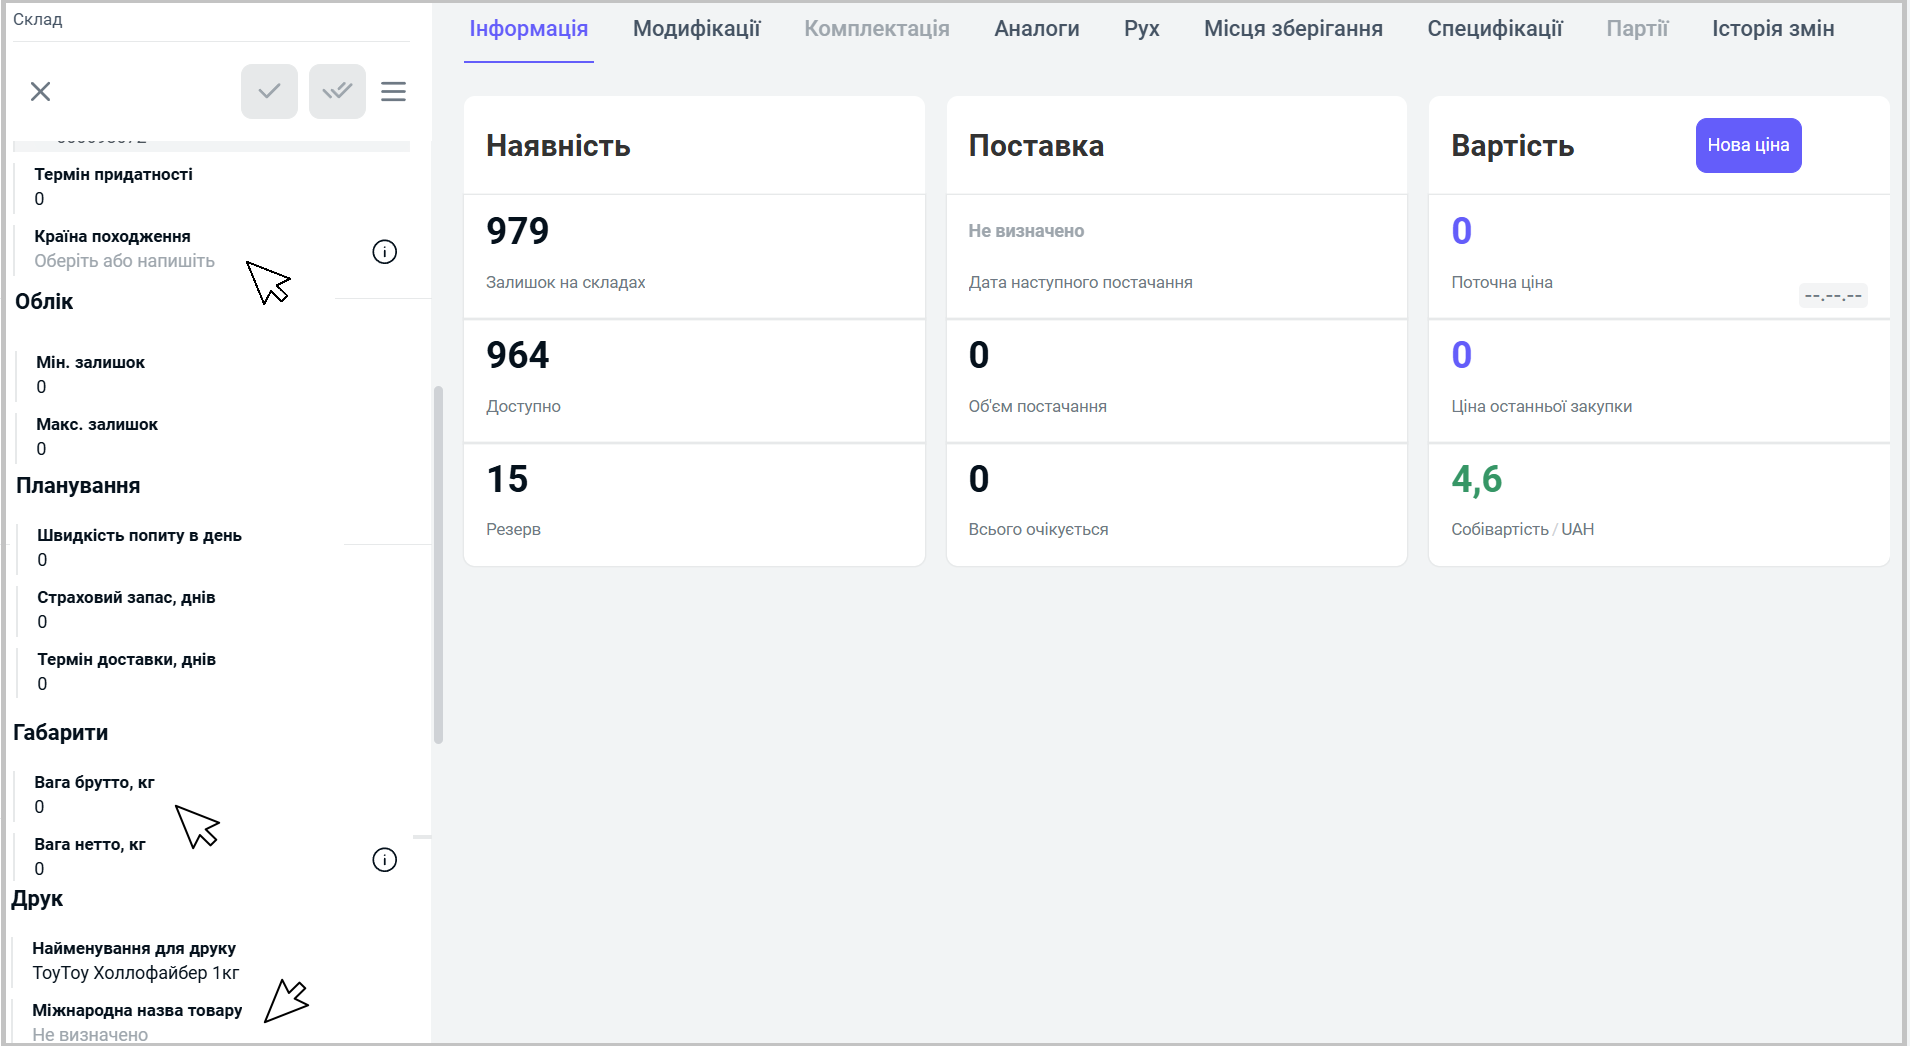1910x1046 pixels.
Task: Click the Нова ціна button
Action: coord(1747,146)
